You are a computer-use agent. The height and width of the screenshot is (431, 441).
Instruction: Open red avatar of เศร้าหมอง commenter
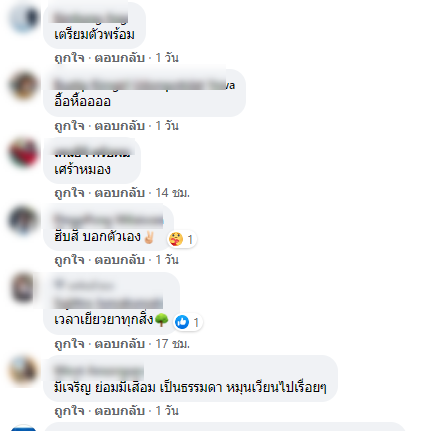click(24, 153)
